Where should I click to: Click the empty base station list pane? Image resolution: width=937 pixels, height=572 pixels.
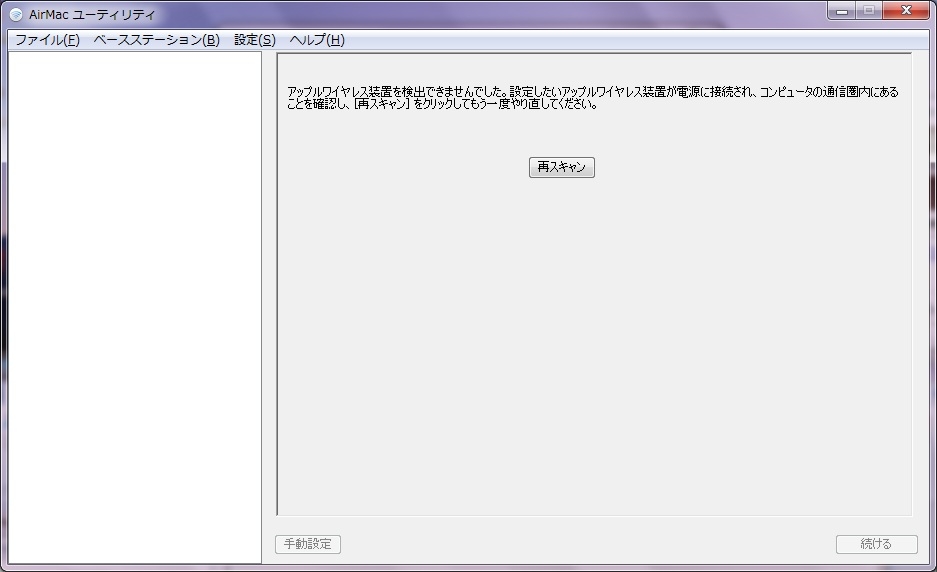(x=135, y=307)
